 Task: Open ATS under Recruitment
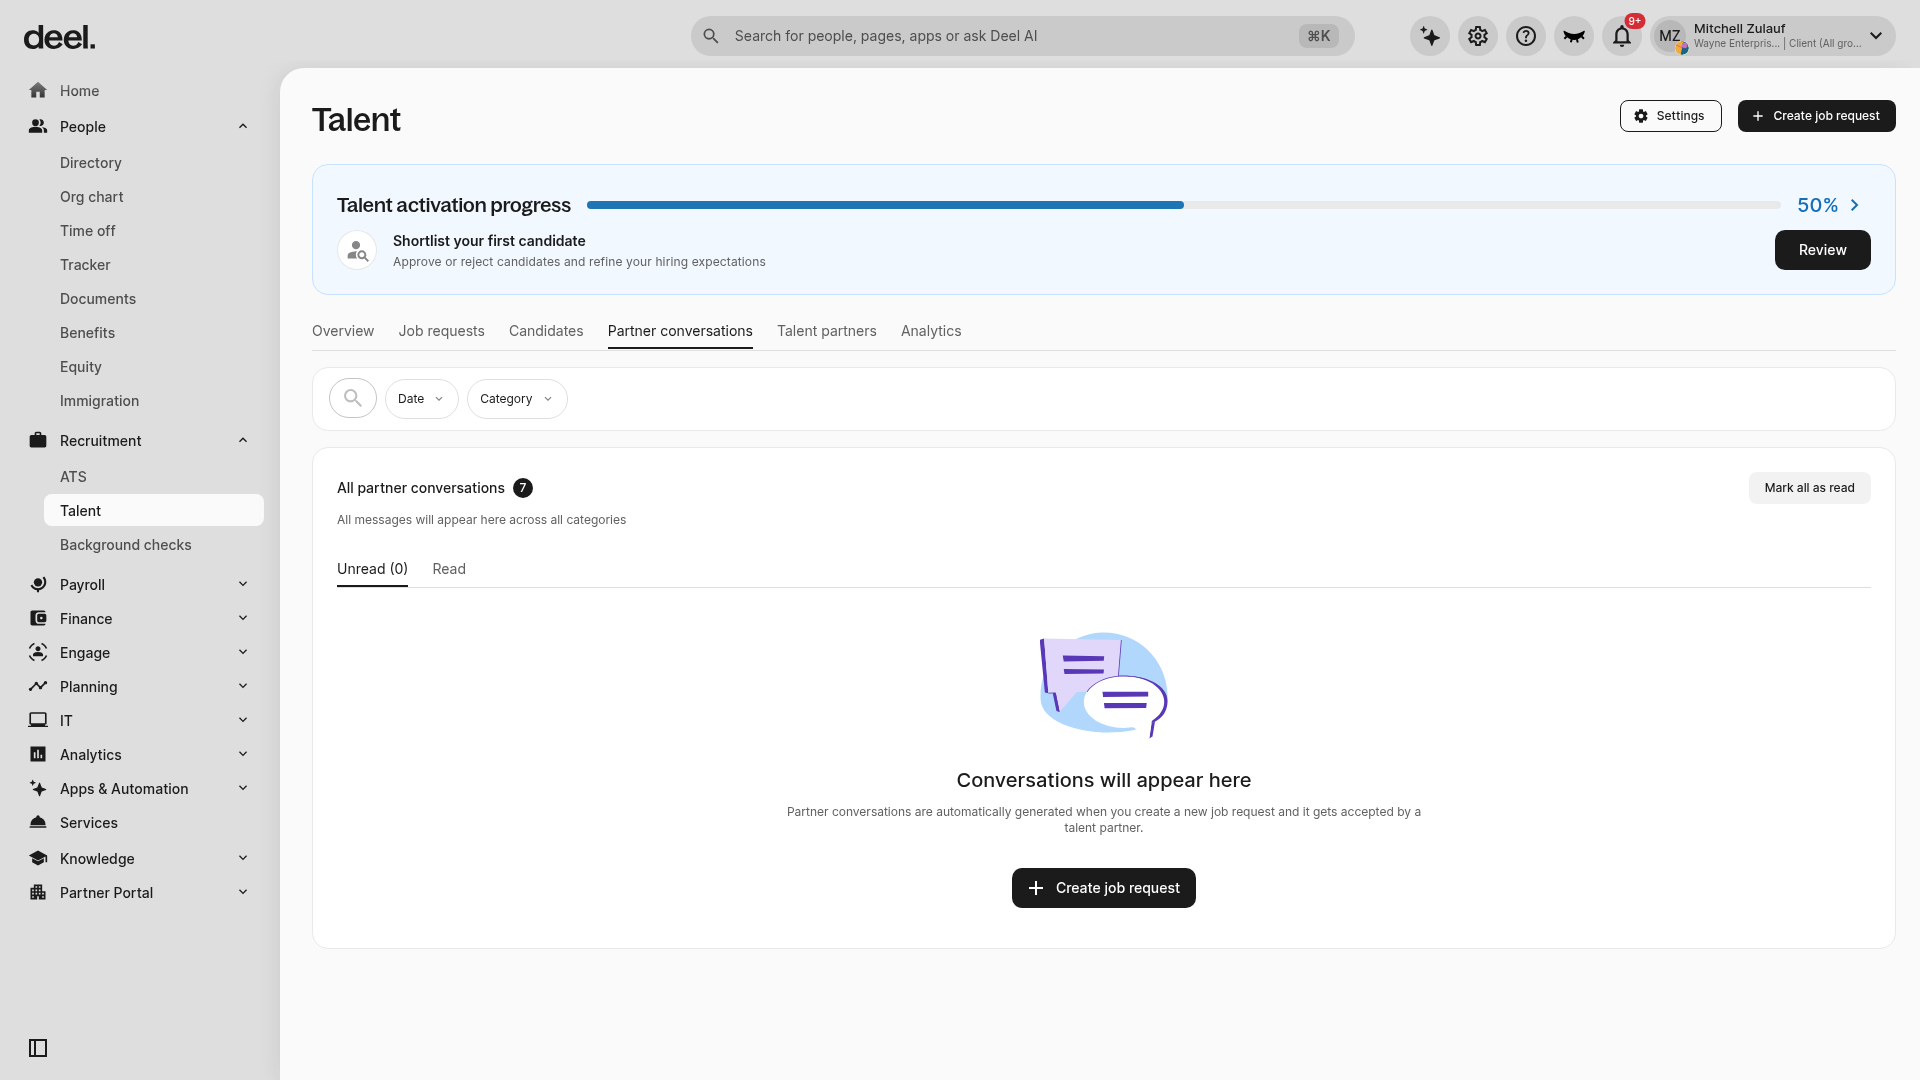(x=73, y=477)
